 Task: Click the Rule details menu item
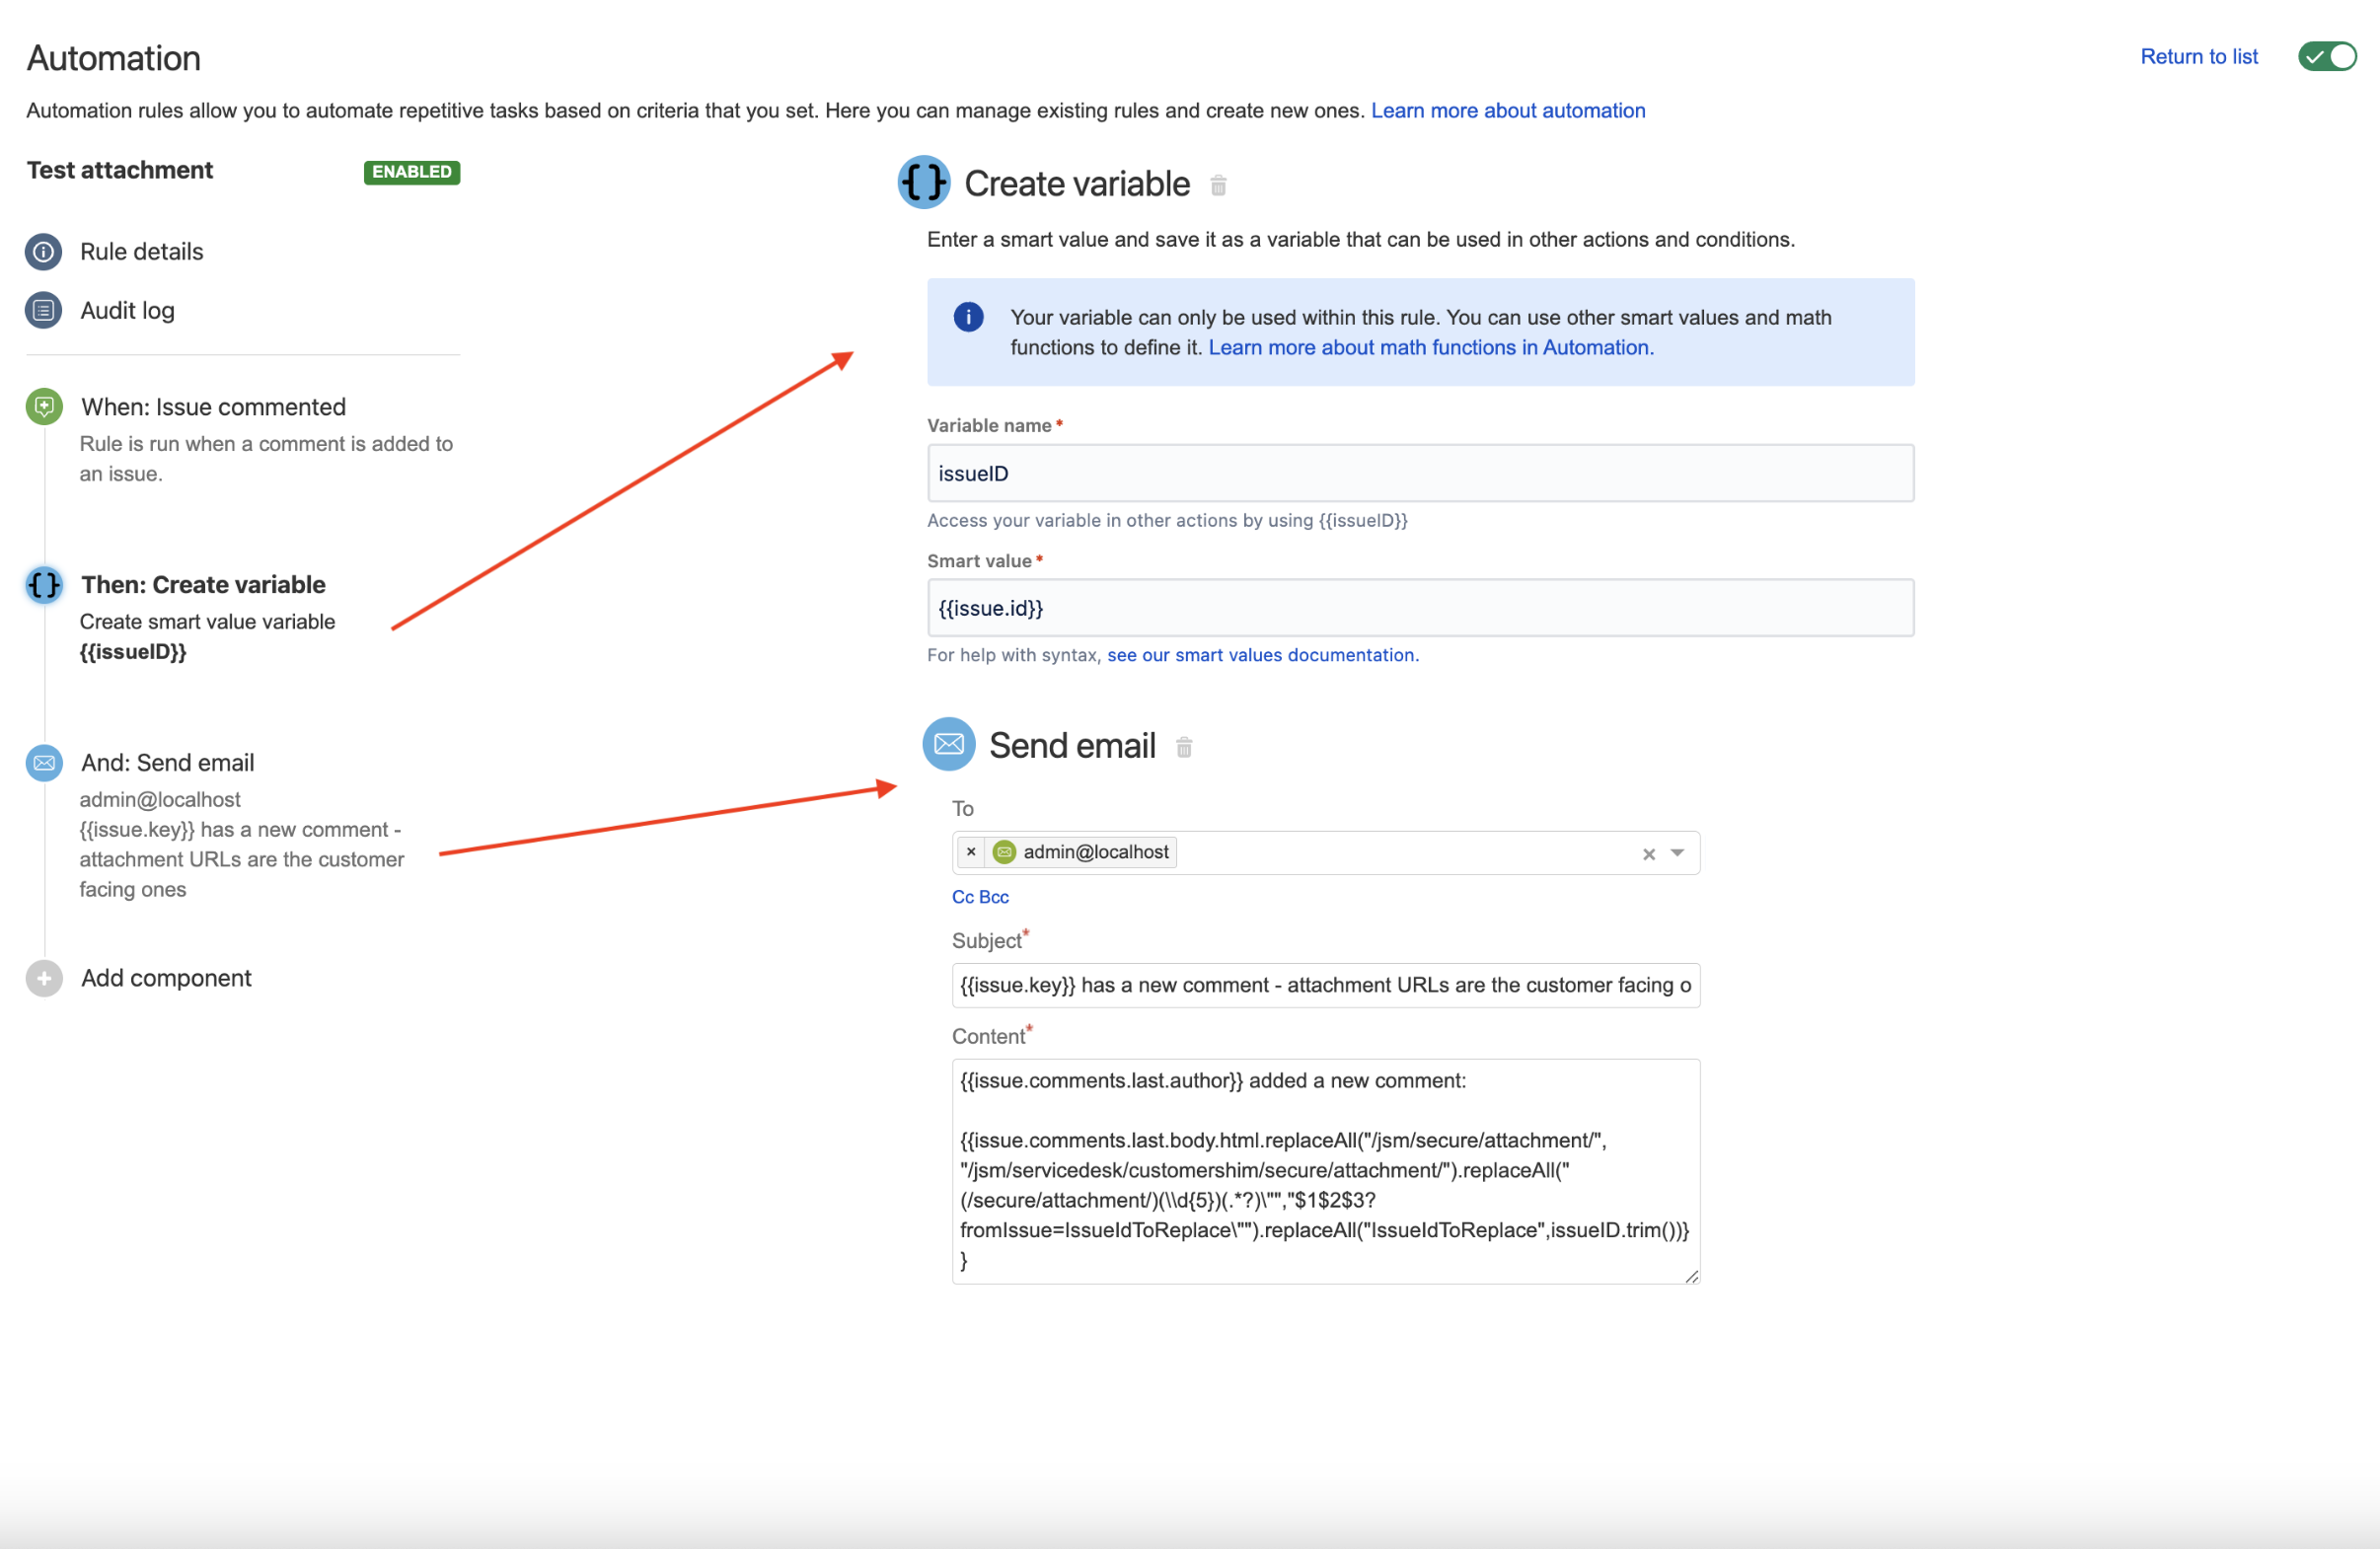click(x=144, y=250)
